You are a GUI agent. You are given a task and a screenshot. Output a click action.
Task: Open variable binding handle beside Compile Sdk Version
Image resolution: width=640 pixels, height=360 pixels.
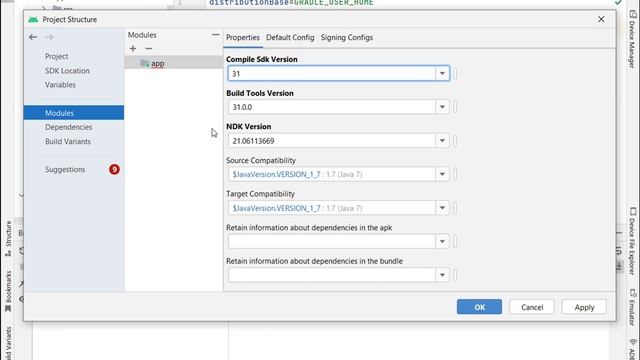455,73
